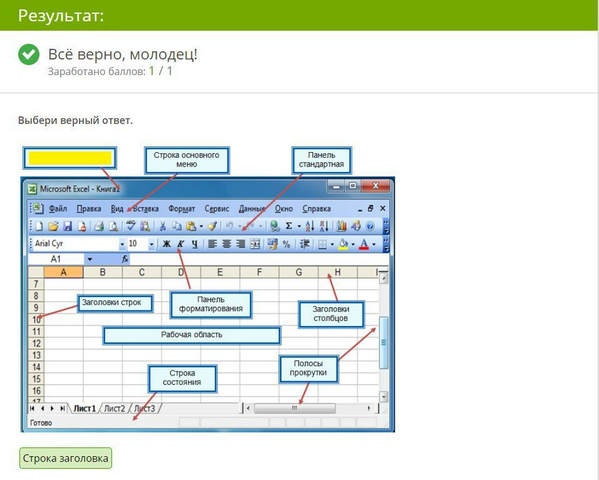The width and height of the screenshot is (599, 480).
Task: Open the Chart Wizard icon
Action: pos(341,226)
